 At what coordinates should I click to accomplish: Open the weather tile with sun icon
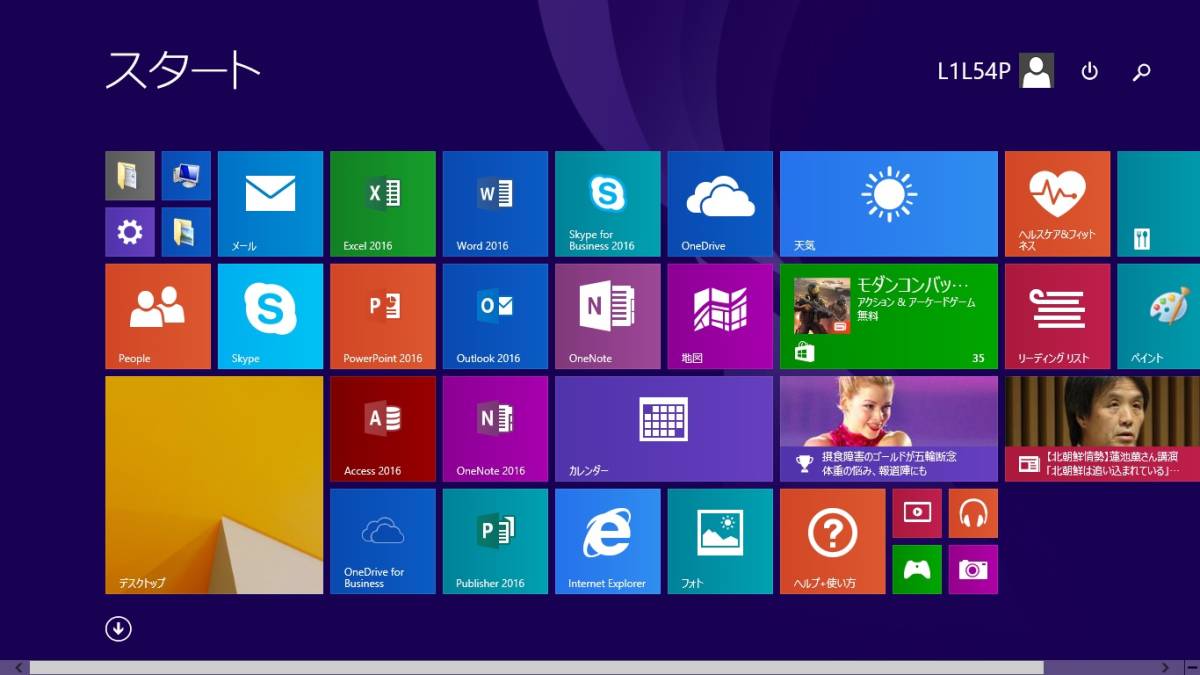click(888, 204)
